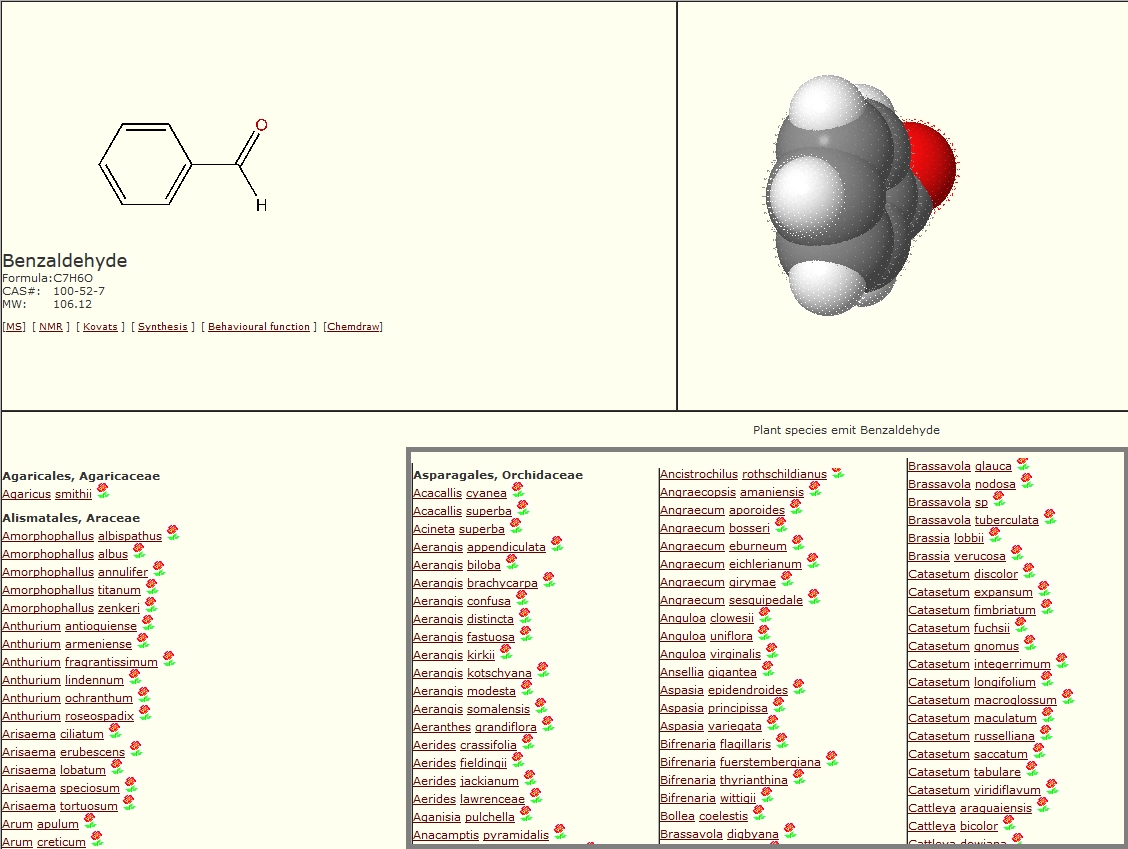Open the Brassia lobbii link
The image size is (1128, 849).
[946, 538]
